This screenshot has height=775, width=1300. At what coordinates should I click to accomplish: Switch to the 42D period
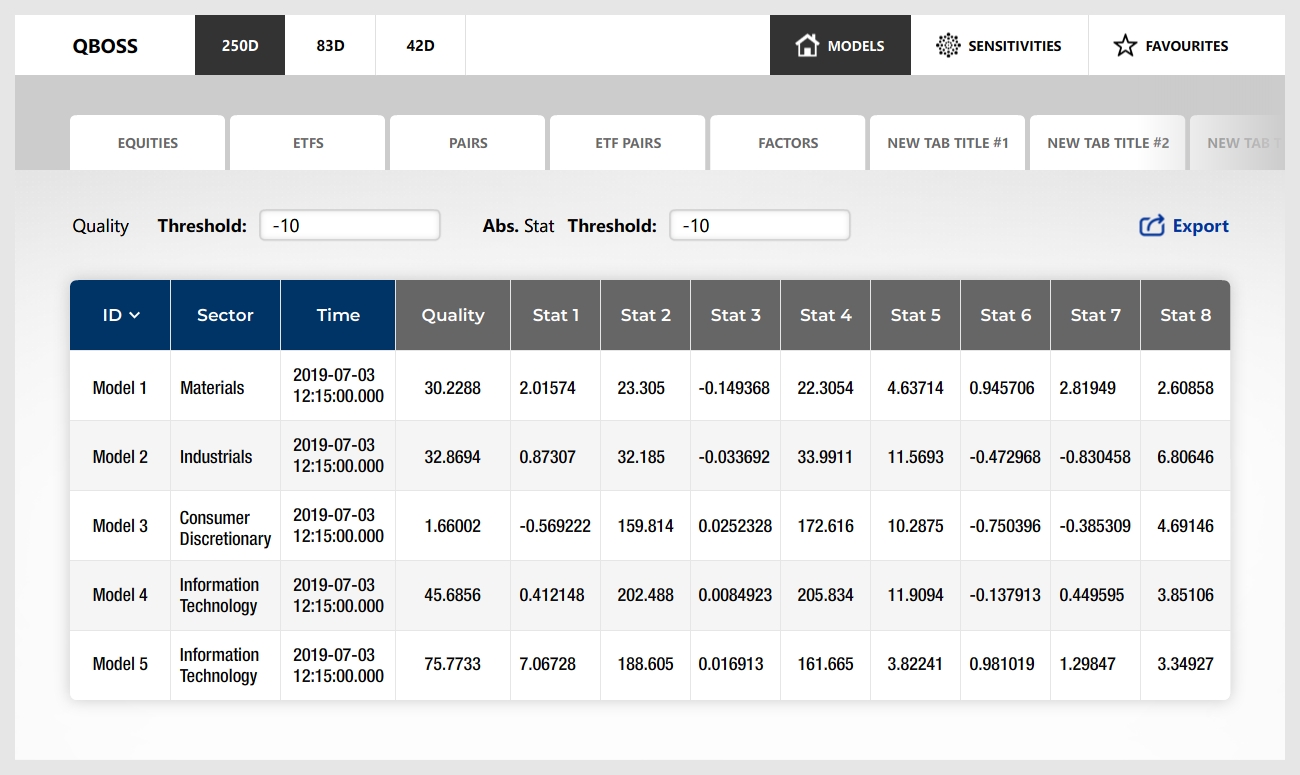tap(420, 45)
